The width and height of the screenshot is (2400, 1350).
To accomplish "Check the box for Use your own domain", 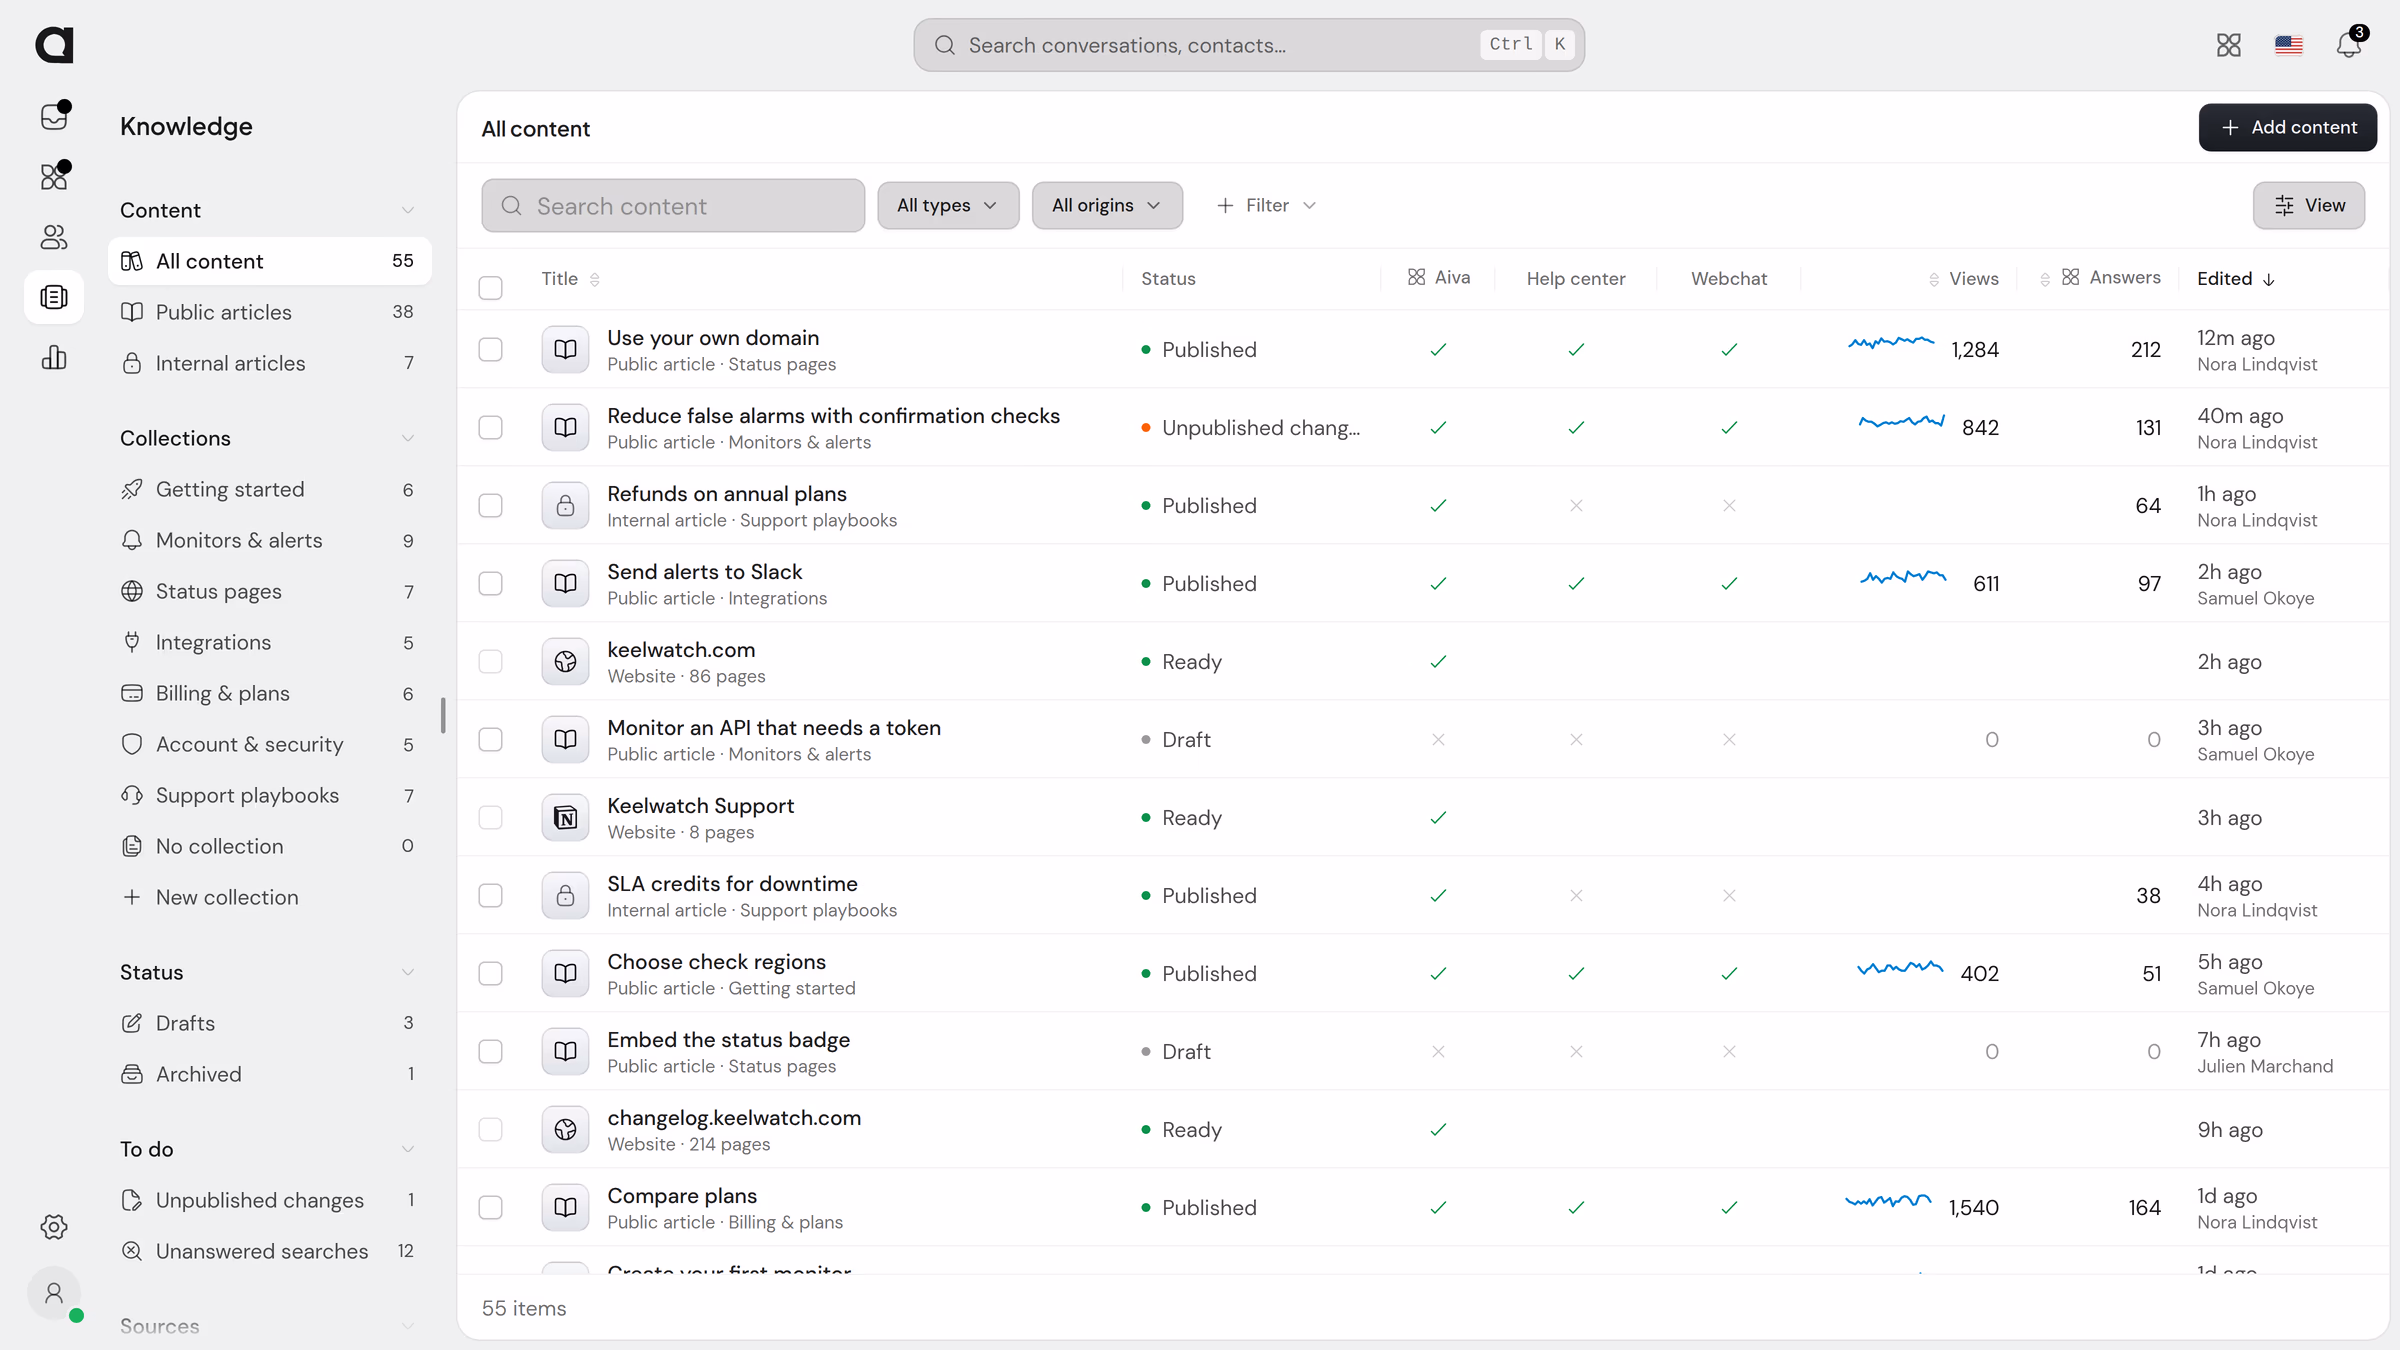I will (490, 349).
